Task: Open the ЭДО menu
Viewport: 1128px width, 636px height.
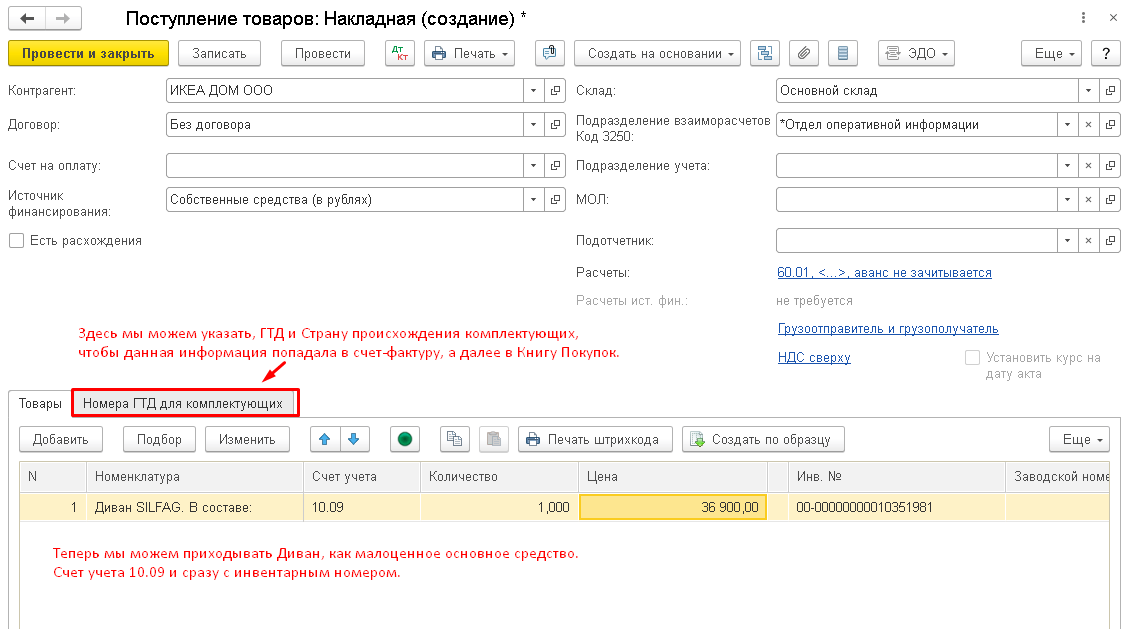Action: click(916, 53)
